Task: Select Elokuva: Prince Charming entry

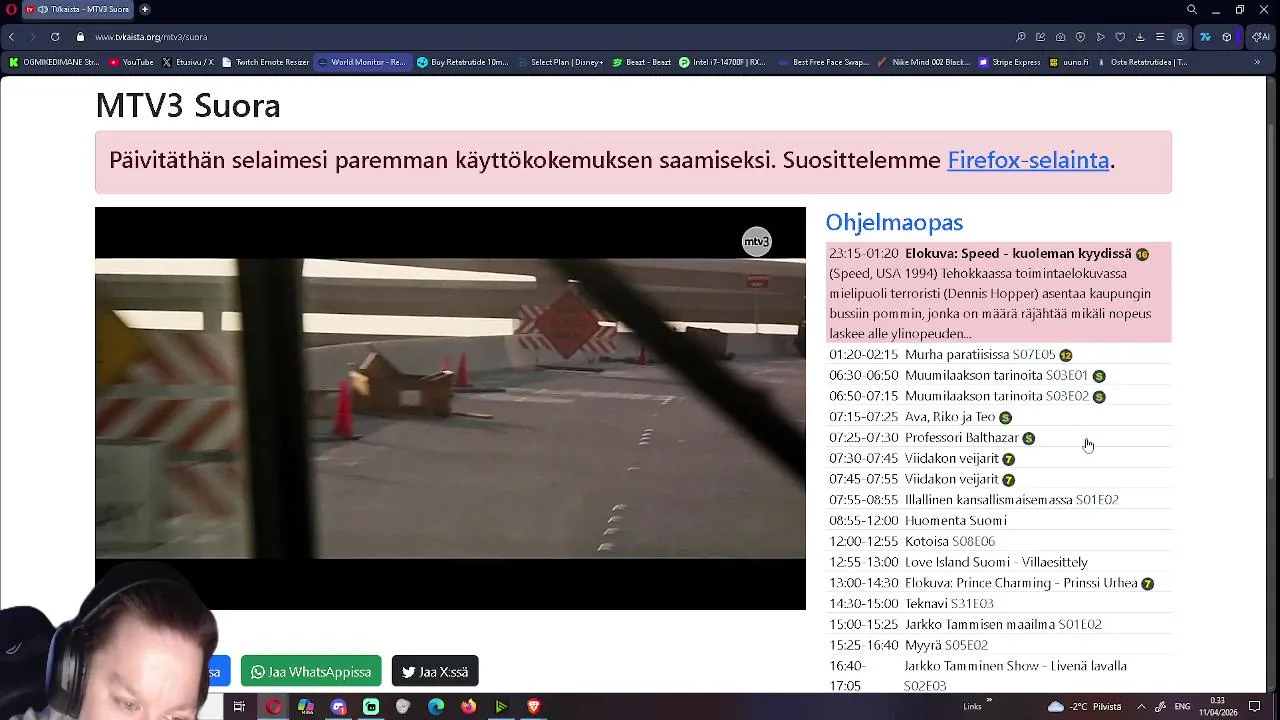Action: [998, 583]
